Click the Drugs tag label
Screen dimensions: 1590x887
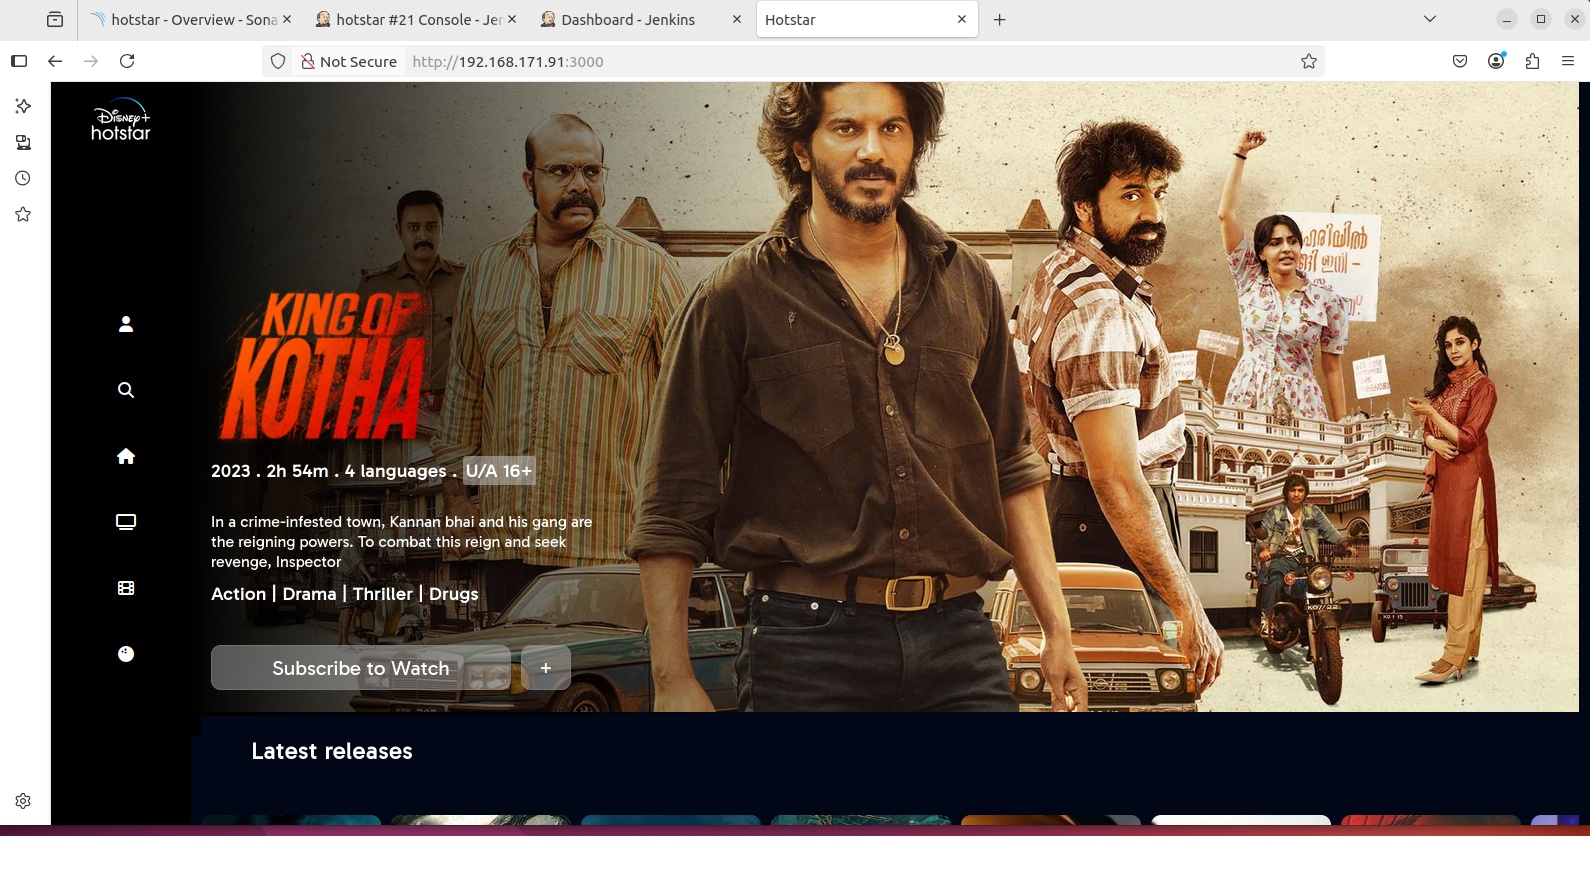pyautogui.click(x=454, y=594)
